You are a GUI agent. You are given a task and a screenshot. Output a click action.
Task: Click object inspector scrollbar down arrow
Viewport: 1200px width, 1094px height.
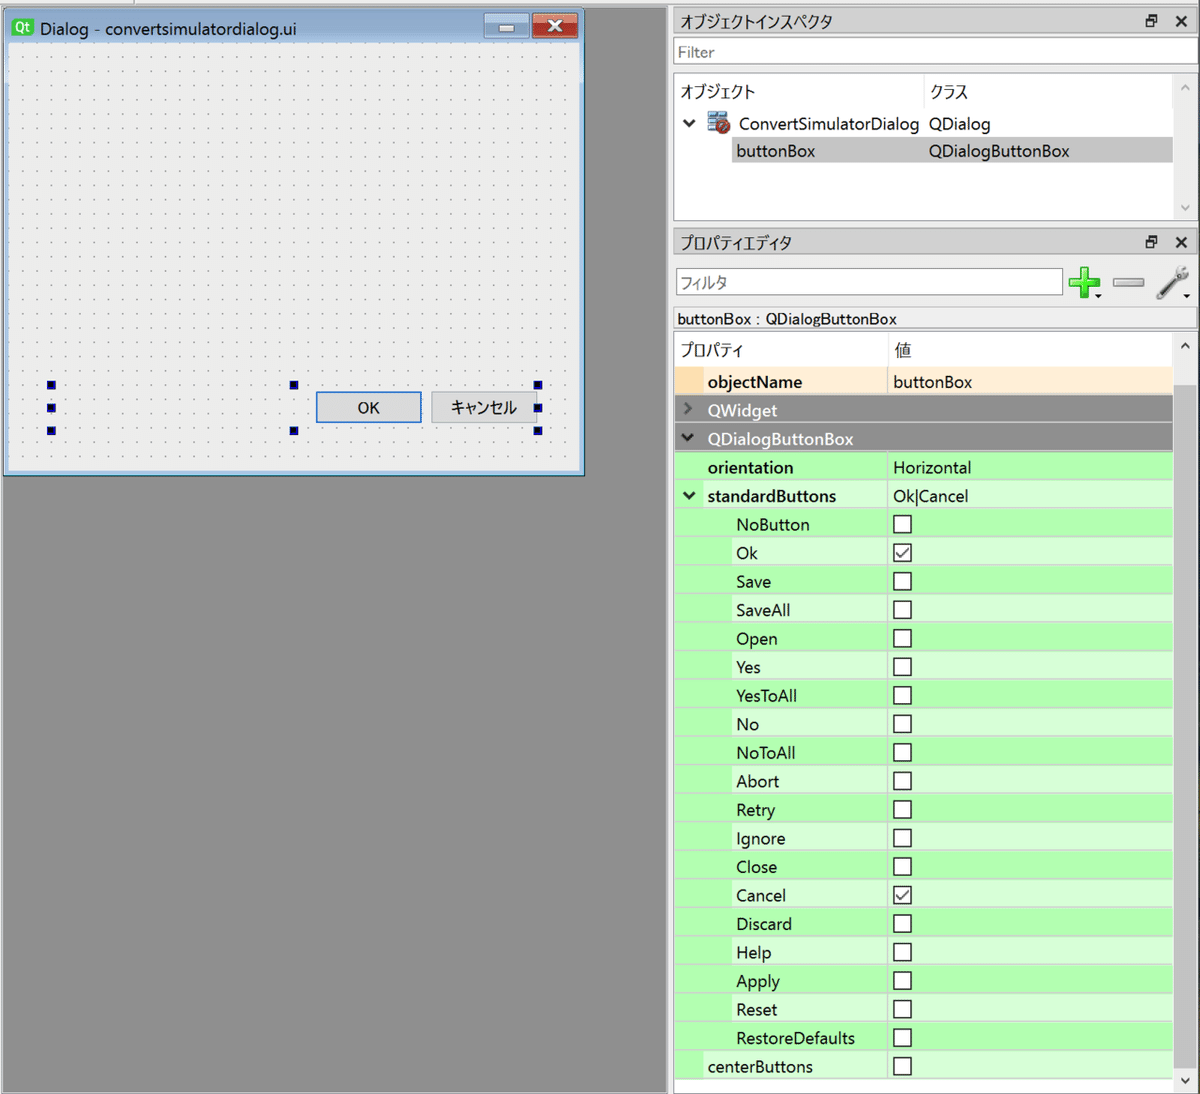click(1185, 208)
